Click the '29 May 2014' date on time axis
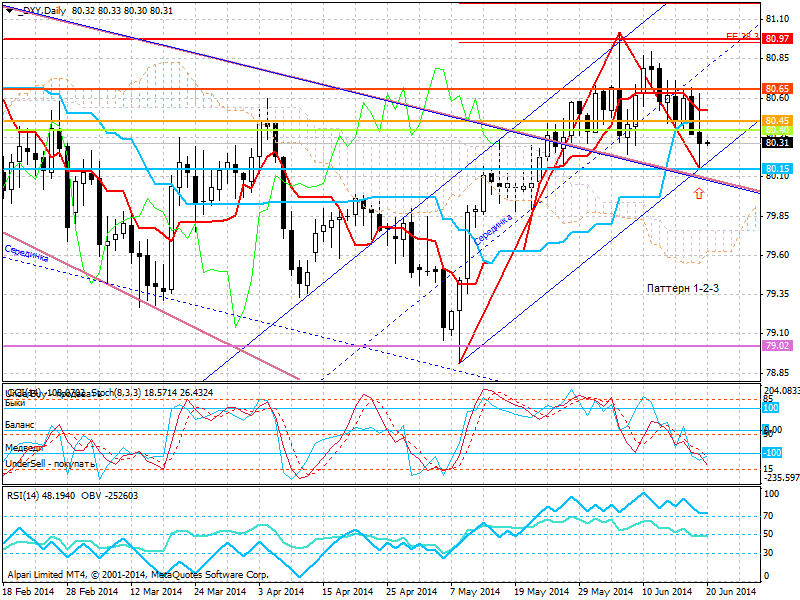800x600 pixels. click(605, 591)
